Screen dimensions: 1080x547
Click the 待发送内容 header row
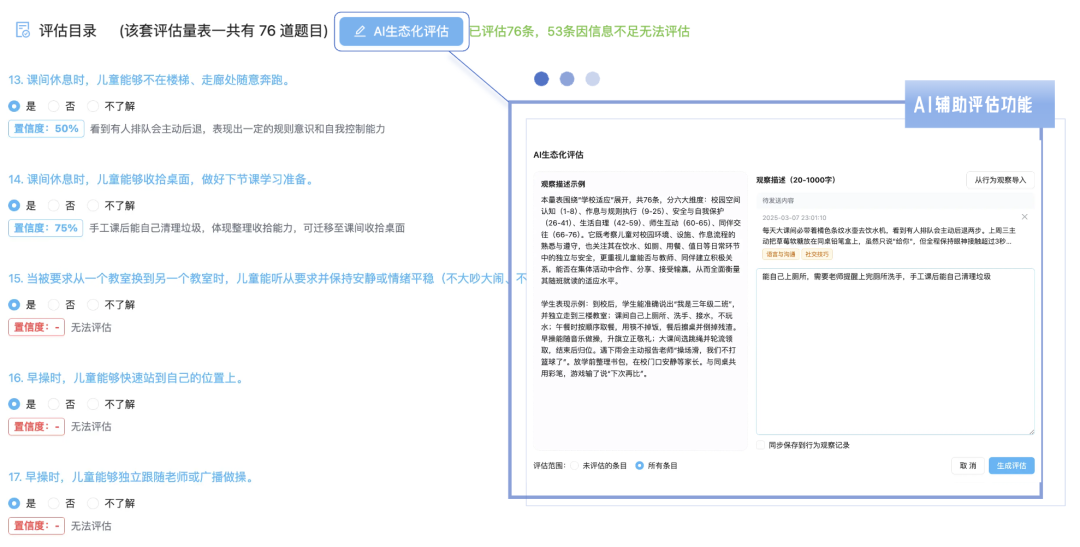pos(895,200)
